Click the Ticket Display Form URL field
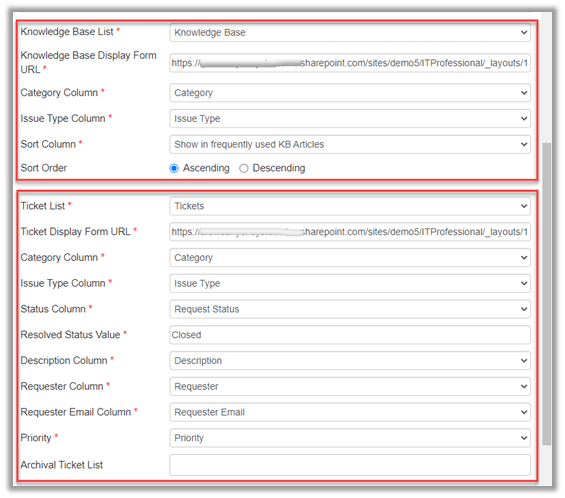Image resolution: width=565 pixels, height=498 pixels. [350, 232]
